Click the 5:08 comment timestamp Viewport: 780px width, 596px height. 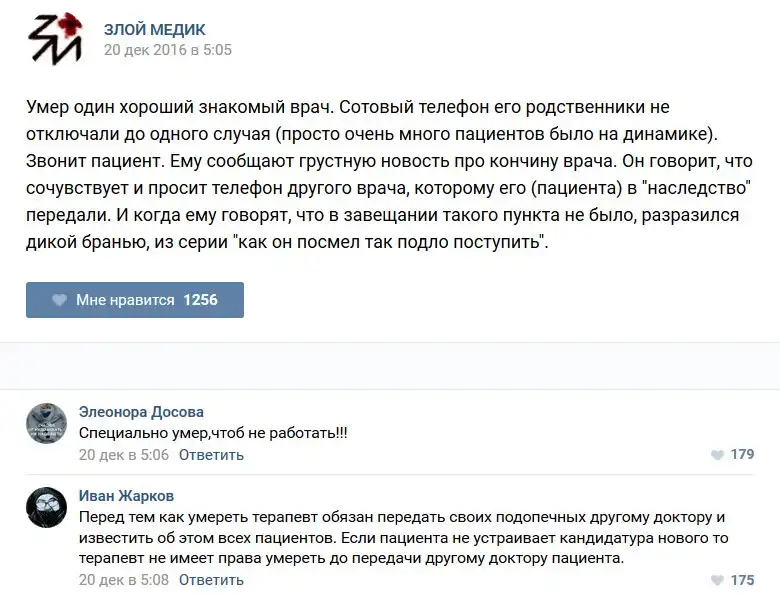(123, 580)
